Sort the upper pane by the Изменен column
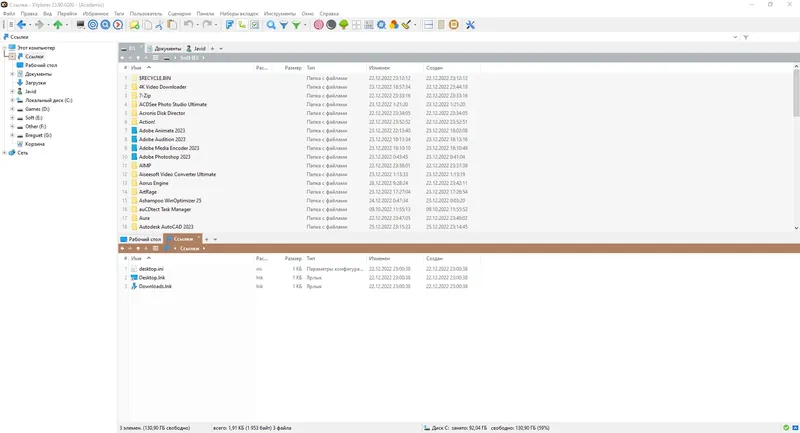800x433 pixels. [x=379, y=67]
